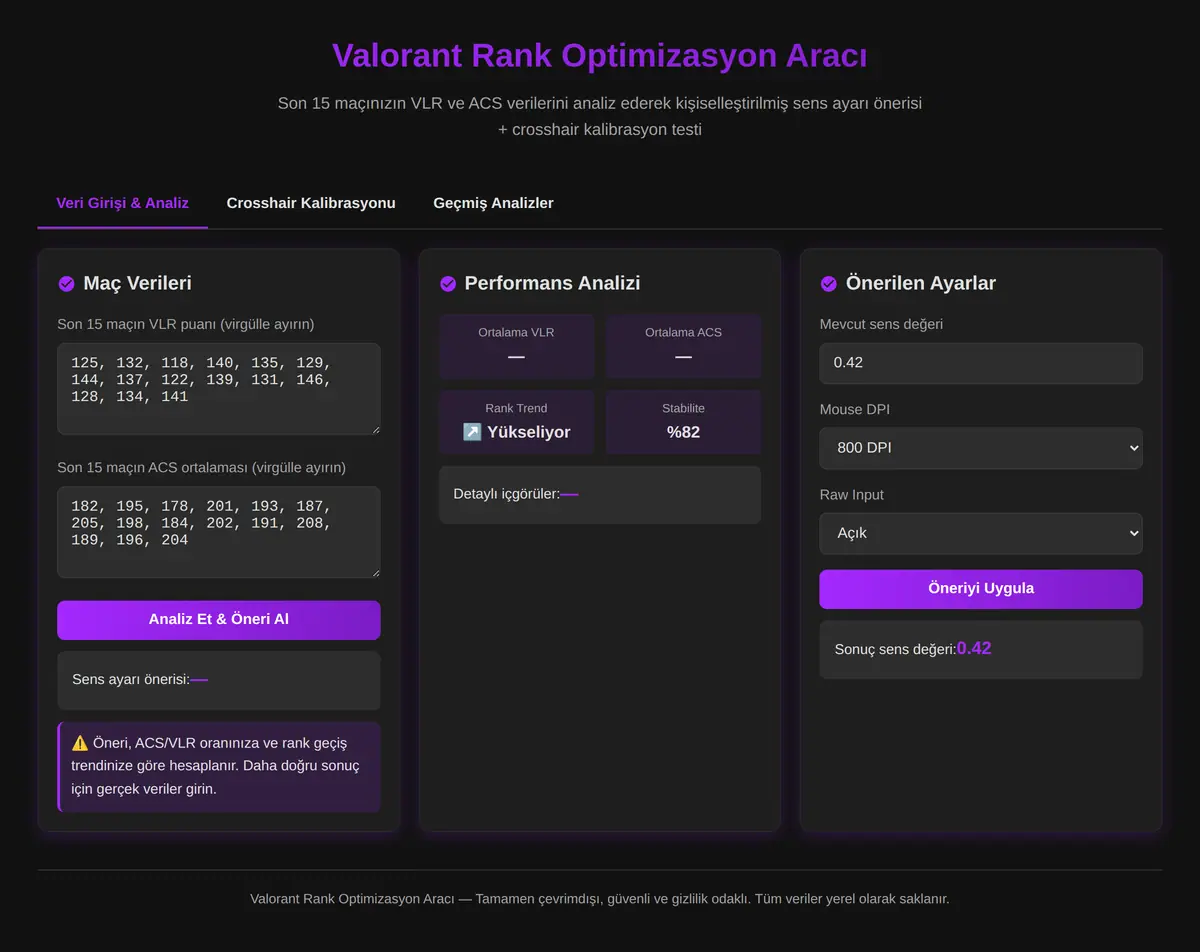
Task: Click the Maç Verileri heading
Action: click(137, 284)
